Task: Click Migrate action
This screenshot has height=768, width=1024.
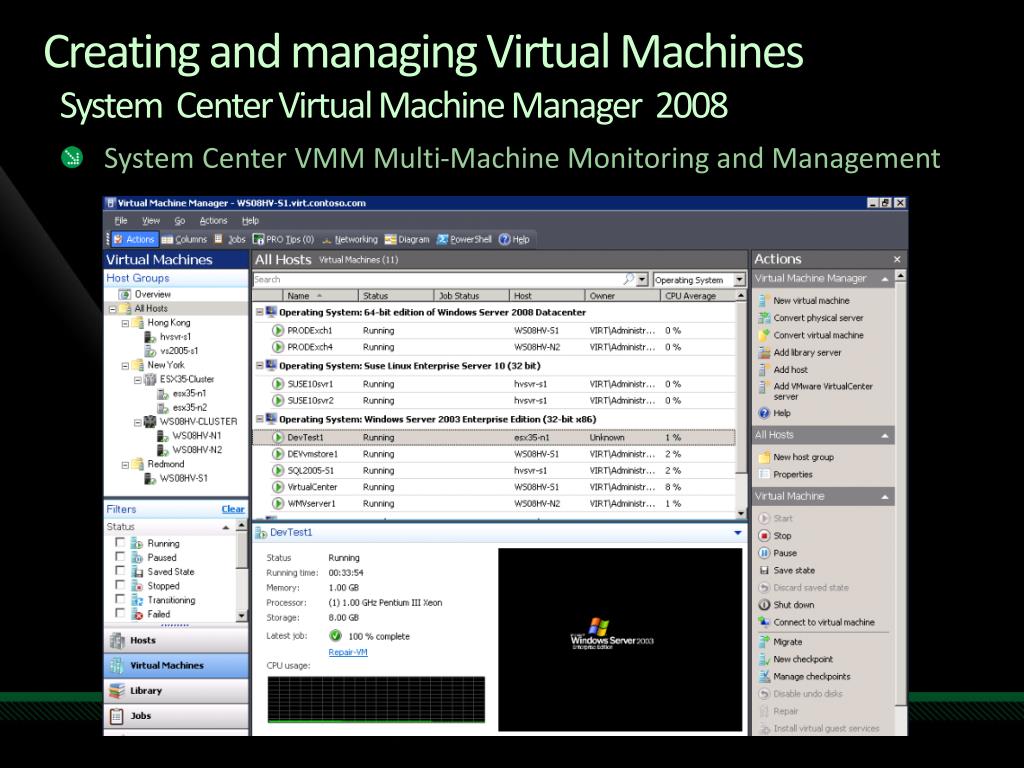Action: point(780,642)
